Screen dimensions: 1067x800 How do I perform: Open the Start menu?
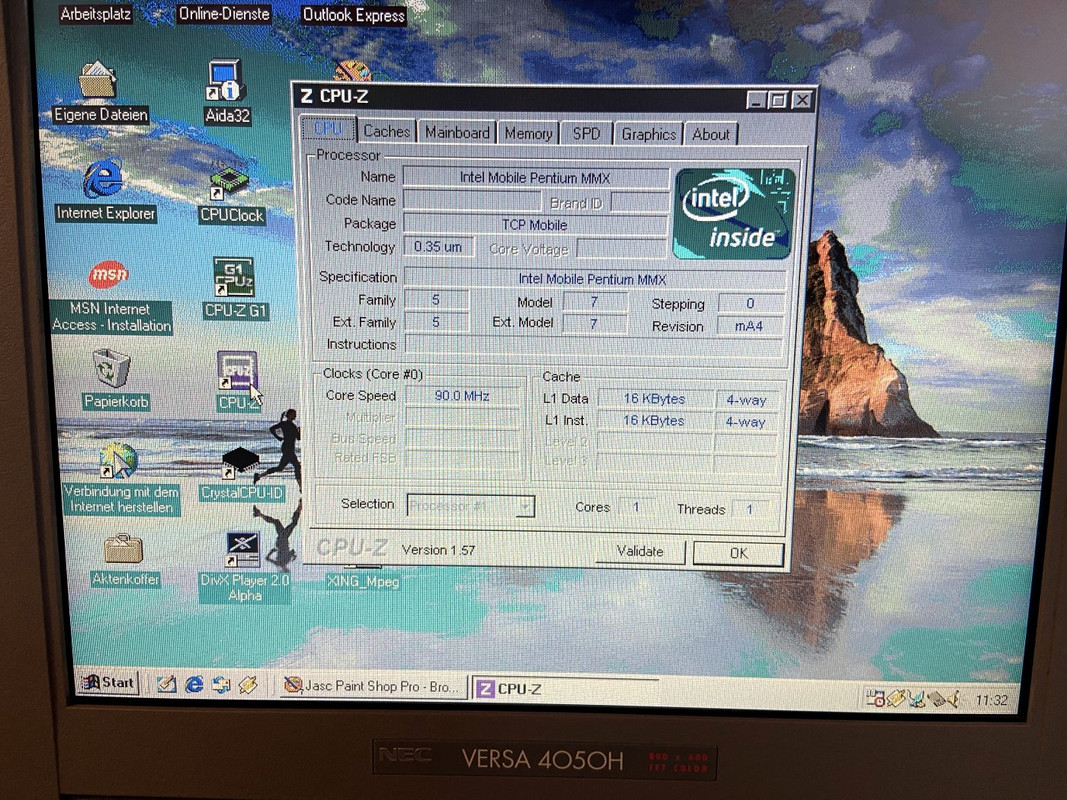109,682
